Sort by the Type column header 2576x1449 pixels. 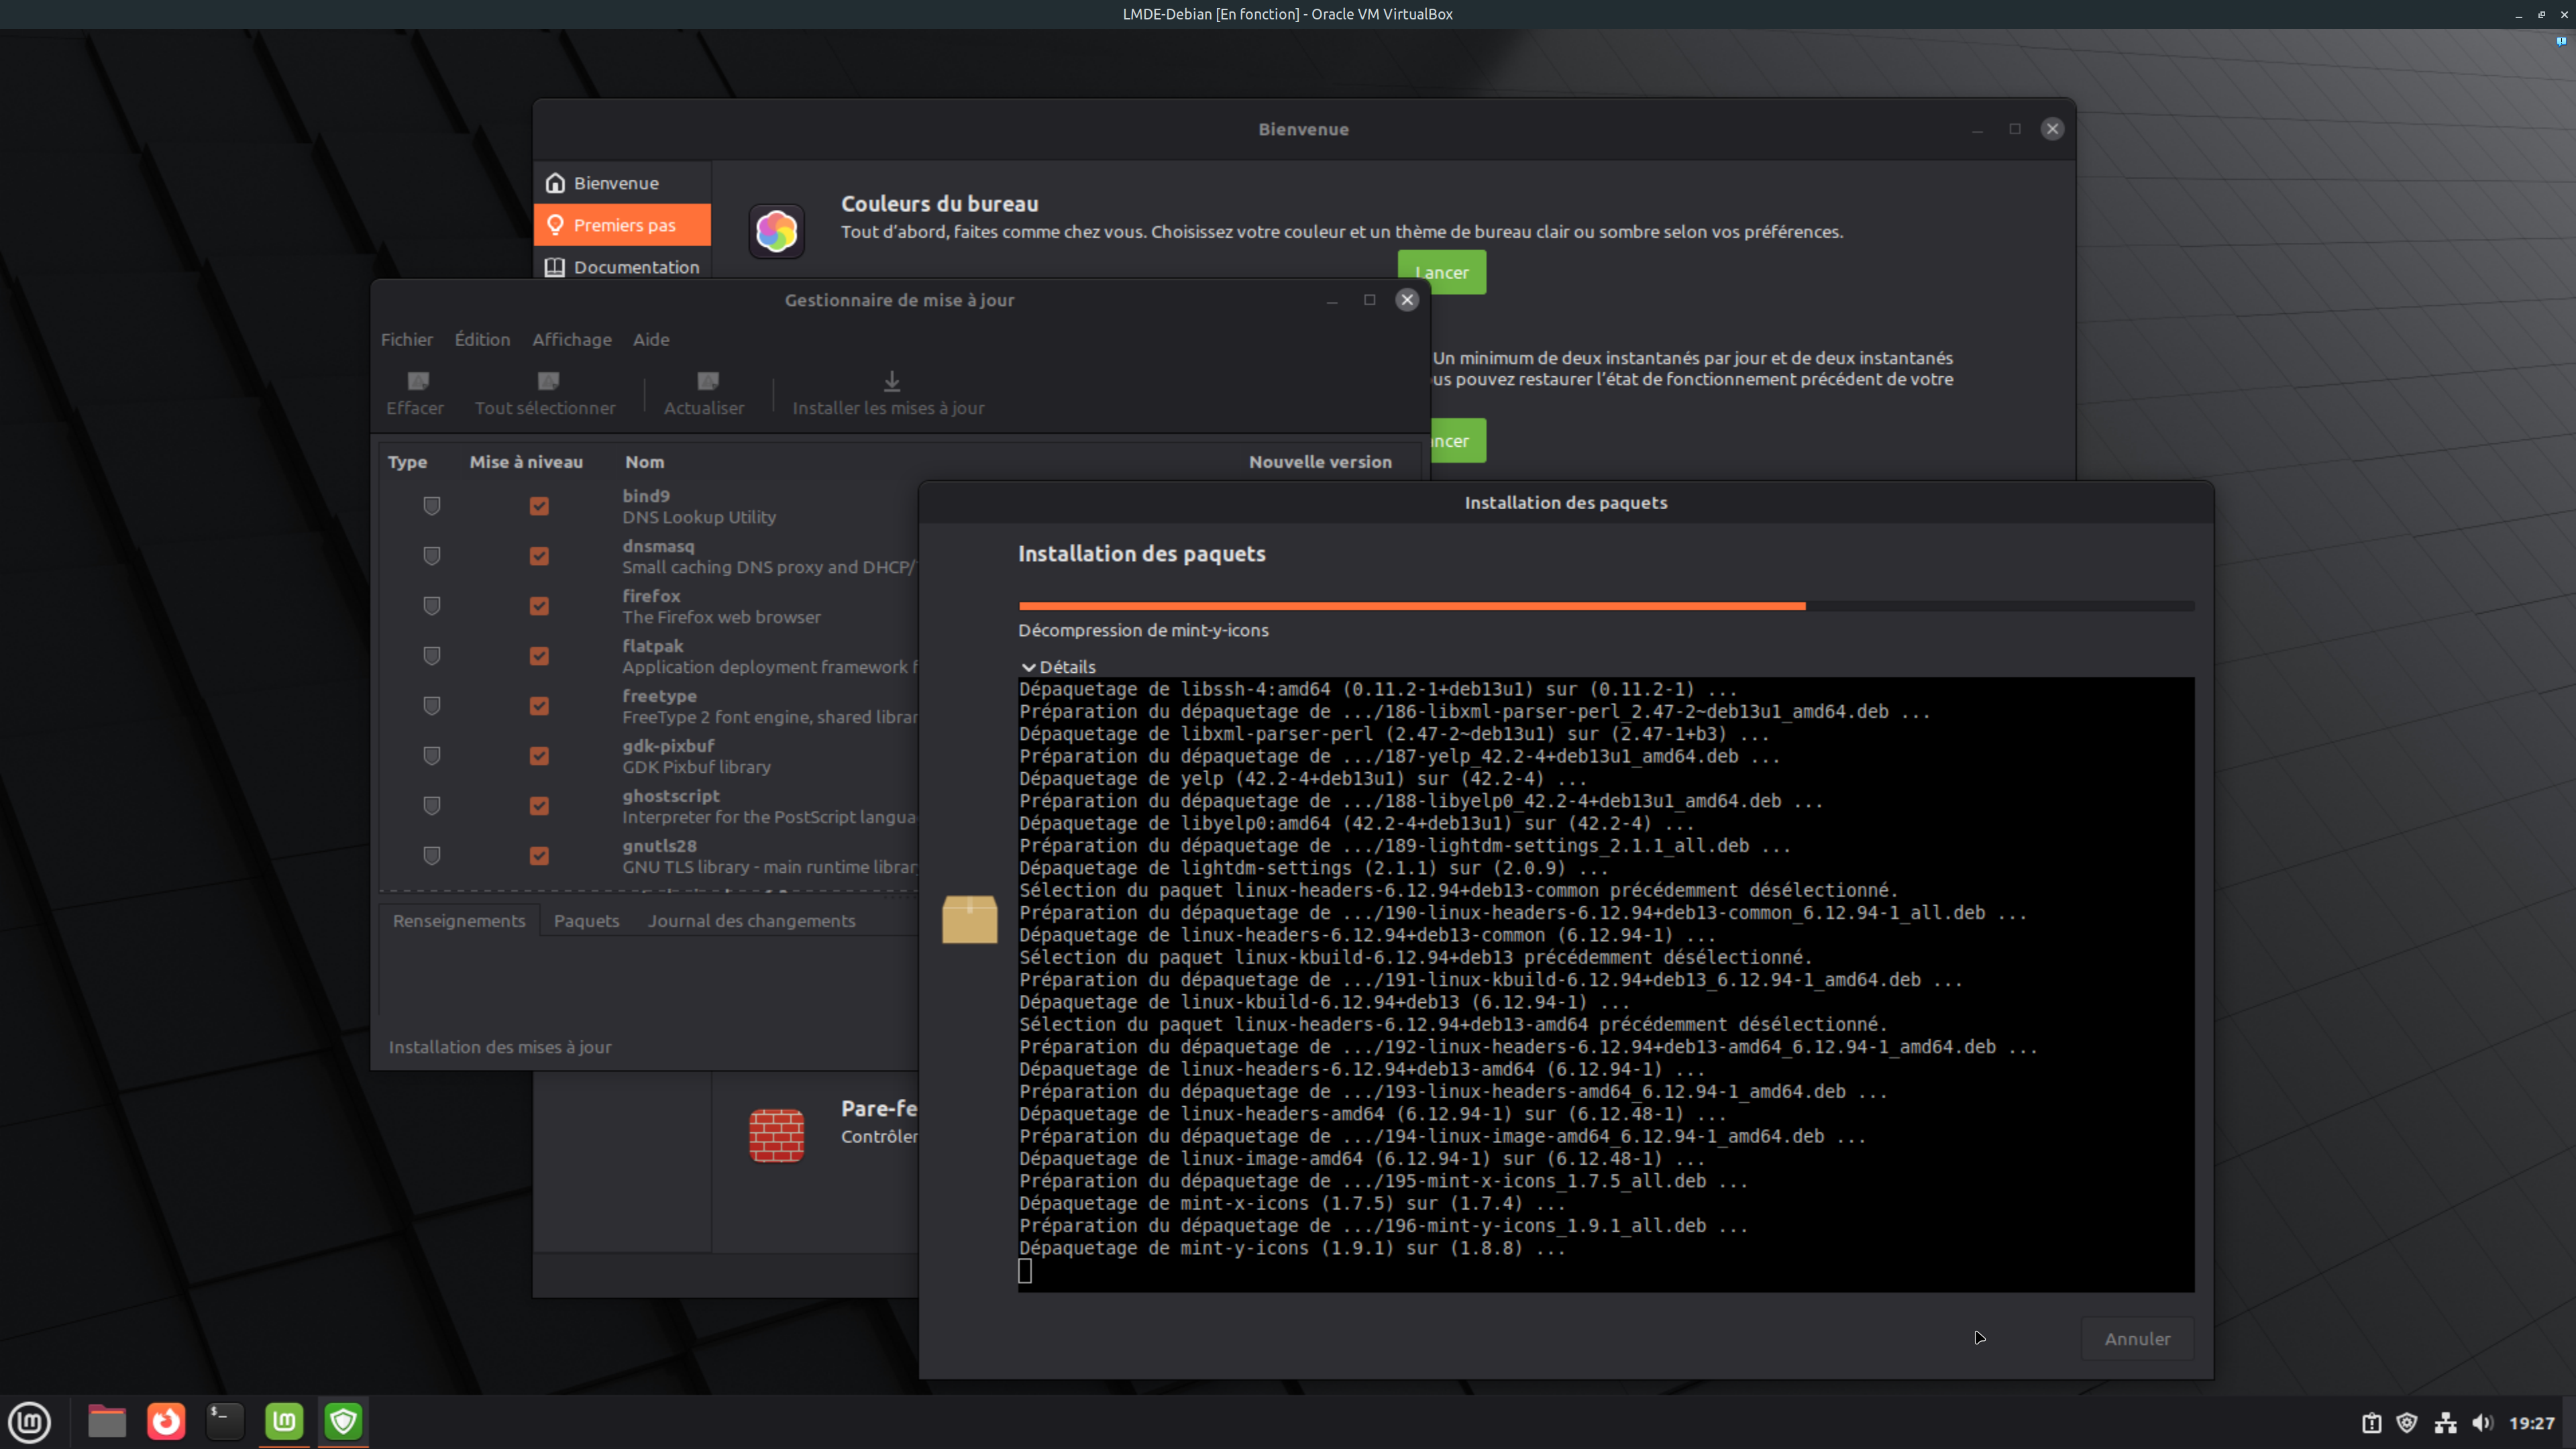click(x=407, y=462)
